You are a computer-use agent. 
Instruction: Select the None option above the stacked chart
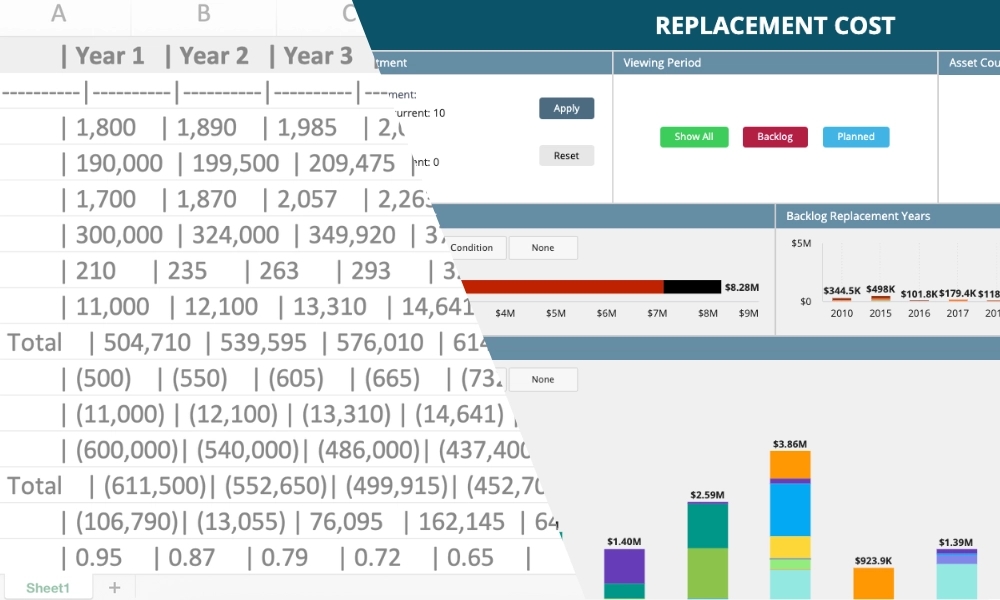(x=543, y=380)
